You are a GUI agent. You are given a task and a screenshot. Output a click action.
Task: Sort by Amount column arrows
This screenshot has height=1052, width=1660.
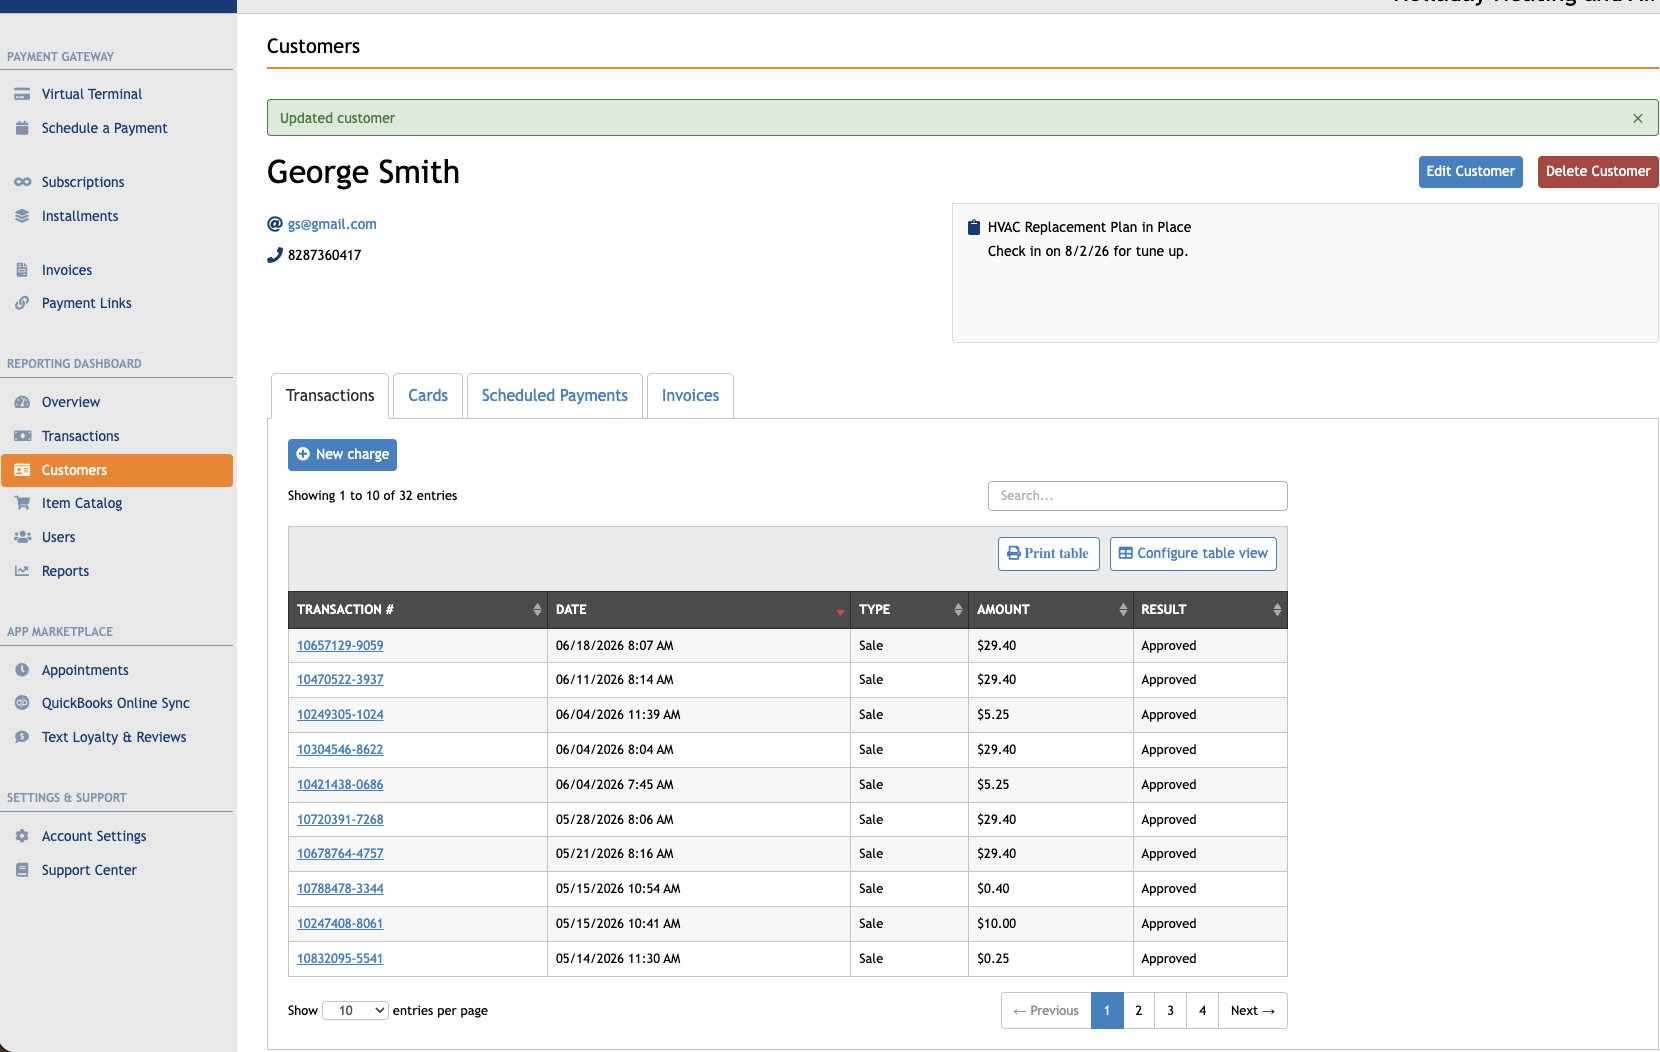1123,609
